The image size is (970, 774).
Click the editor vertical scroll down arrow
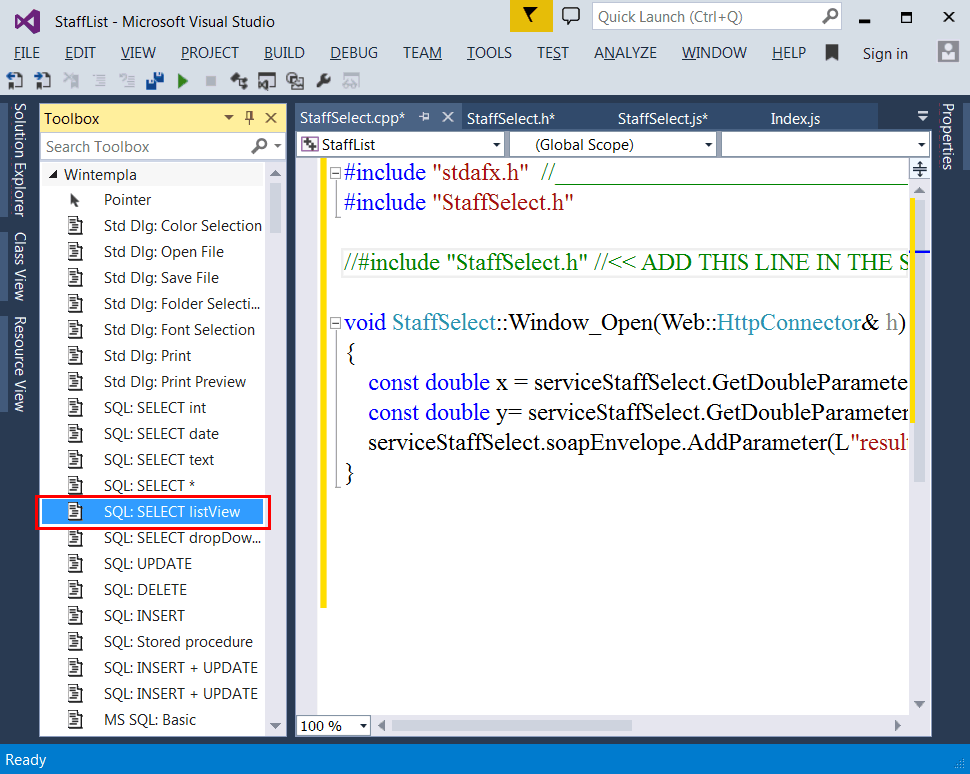tap(919, 704)
